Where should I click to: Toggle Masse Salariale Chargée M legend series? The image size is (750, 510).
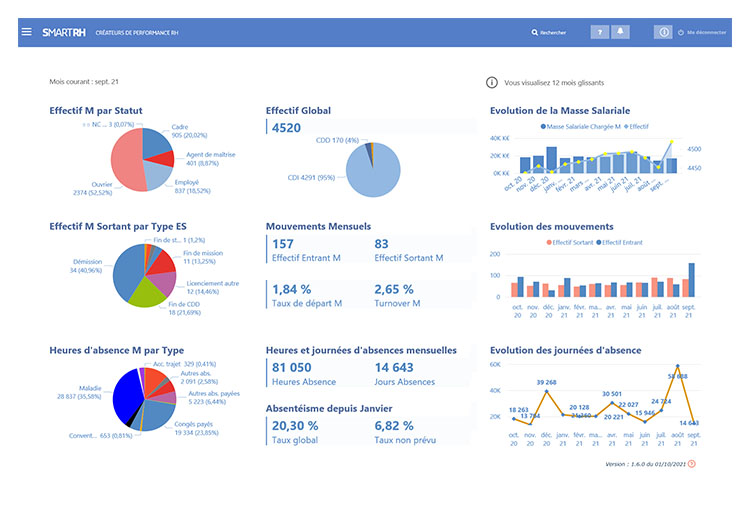tap(580, 126)
